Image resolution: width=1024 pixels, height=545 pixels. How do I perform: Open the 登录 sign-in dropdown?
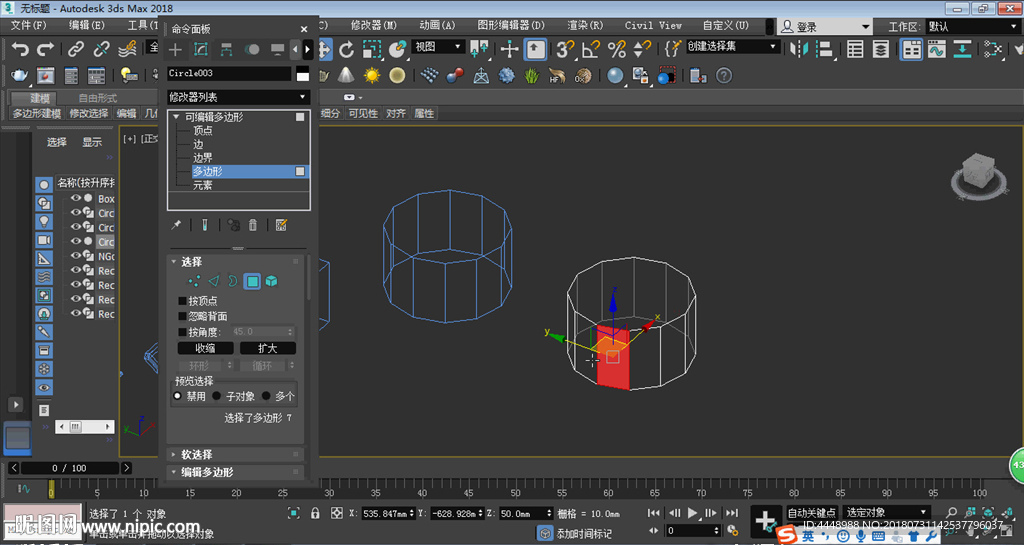click(825, 27)
